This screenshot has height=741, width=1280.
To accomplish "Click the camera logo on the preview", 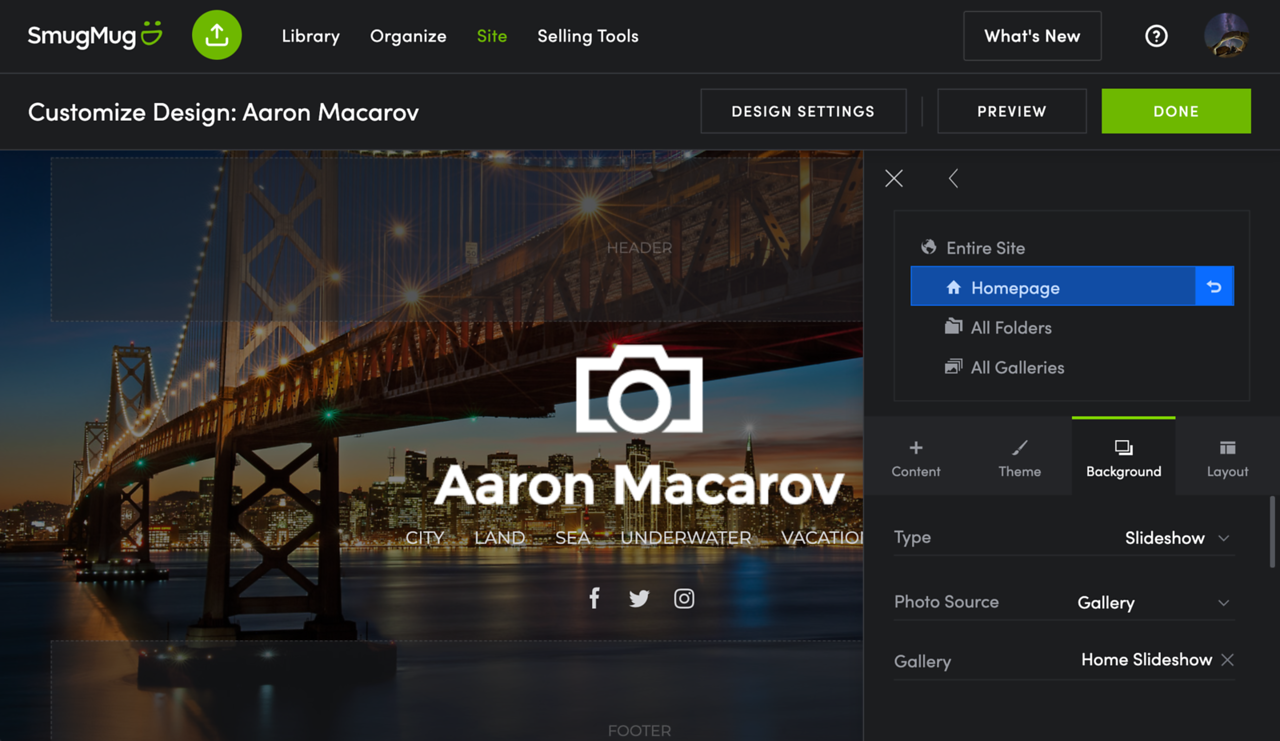I will [639, 389].
